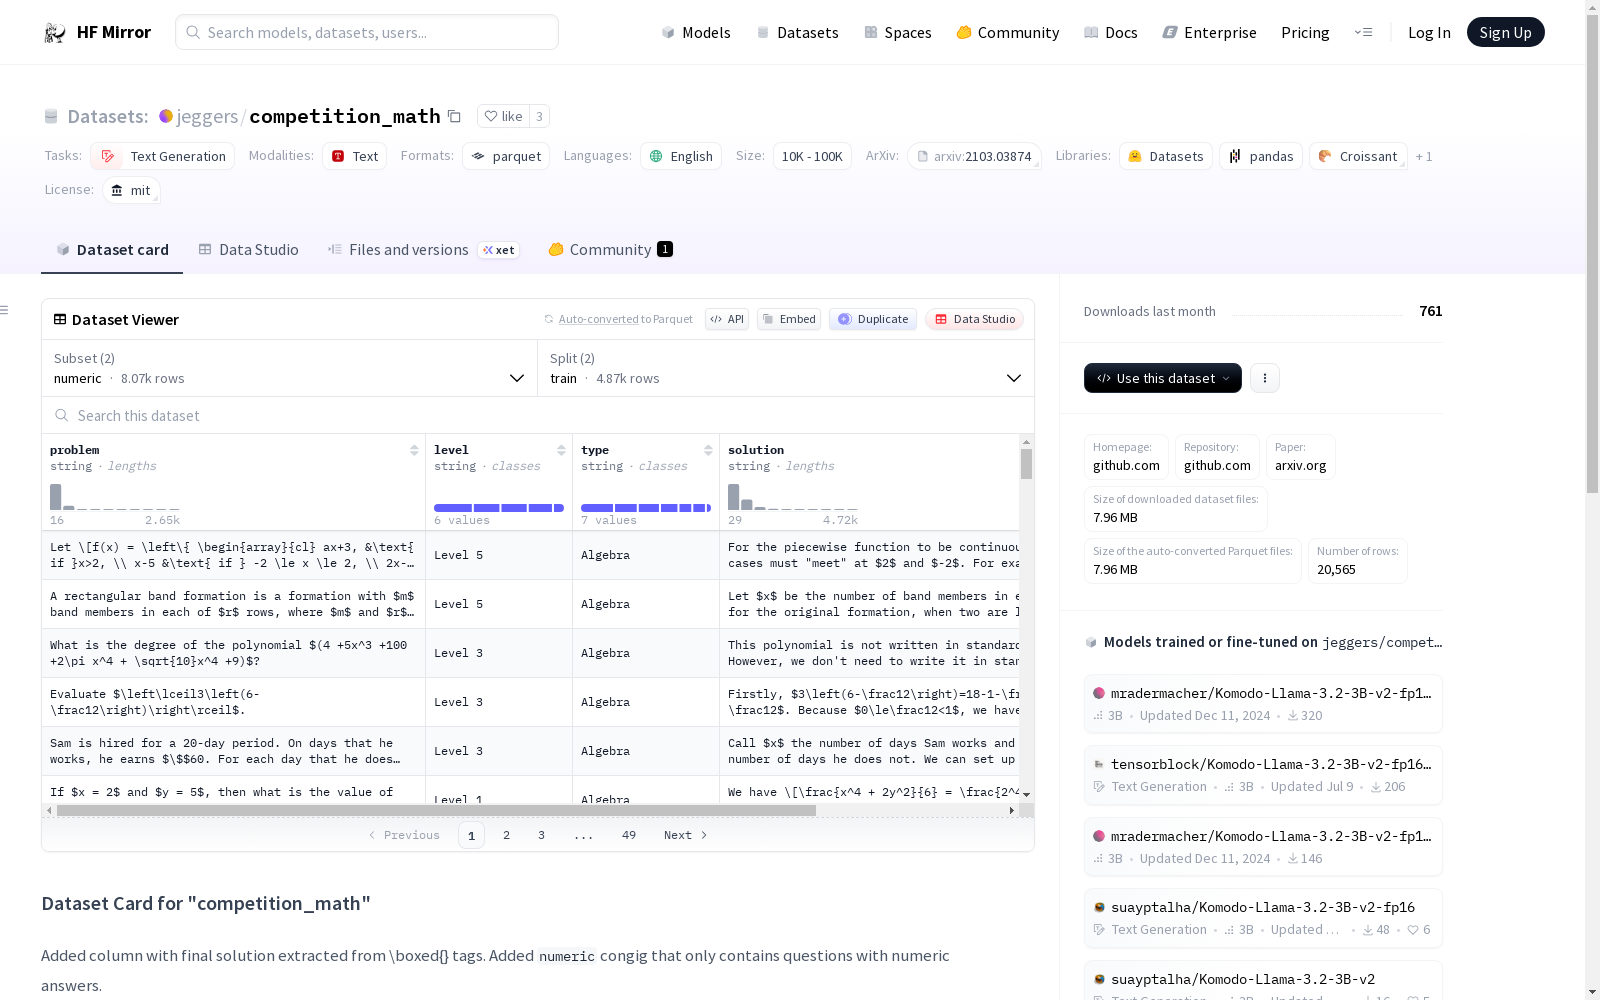Open Data Studio from viewer header
Viewport: 1600px width, 1000px height.
click(x=974, y=319)
